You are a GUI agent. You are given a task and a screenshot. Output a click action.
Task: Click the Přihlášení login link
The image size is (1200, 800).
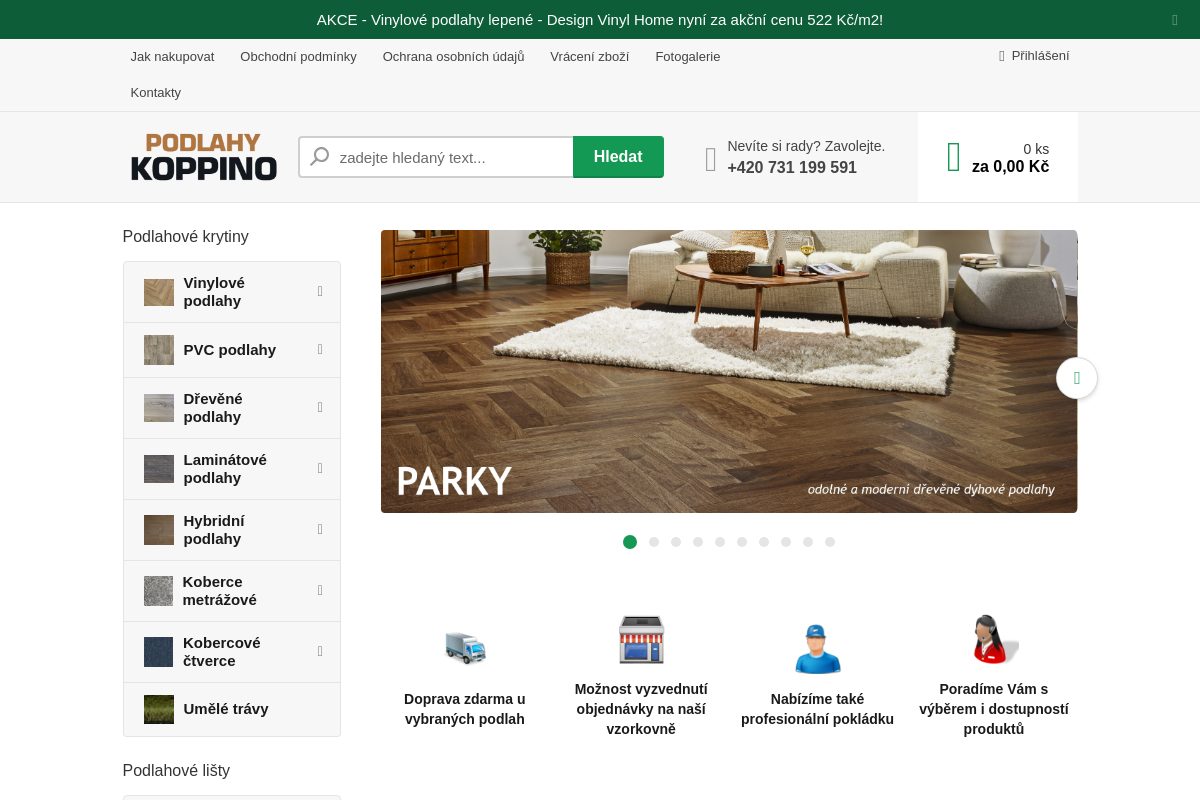(x=1040, y=56)
